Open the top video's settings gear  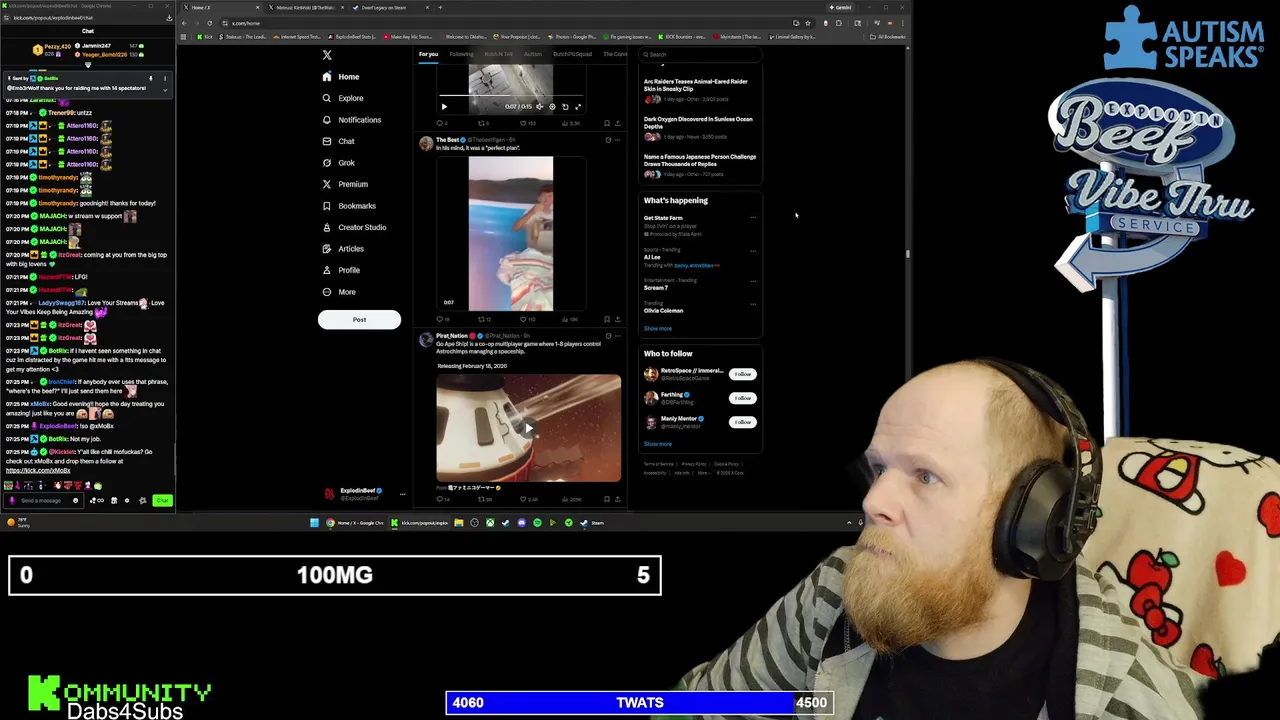click(552, 106)
